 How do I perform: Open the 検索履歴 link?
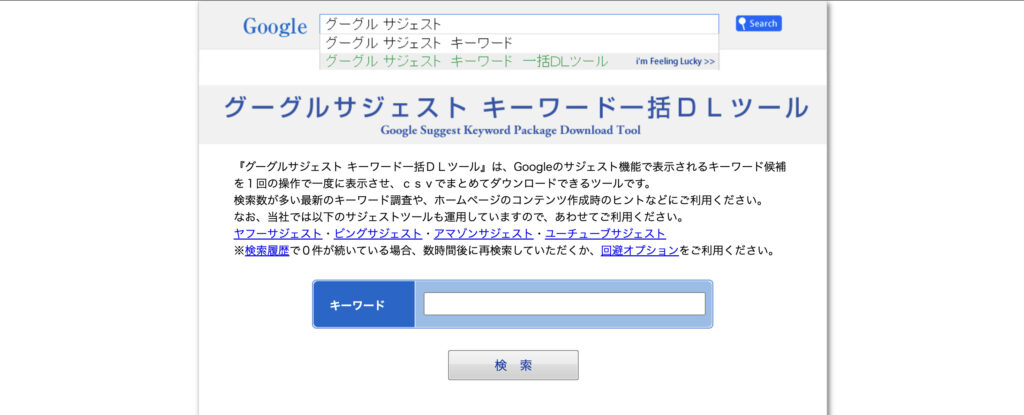267,250
